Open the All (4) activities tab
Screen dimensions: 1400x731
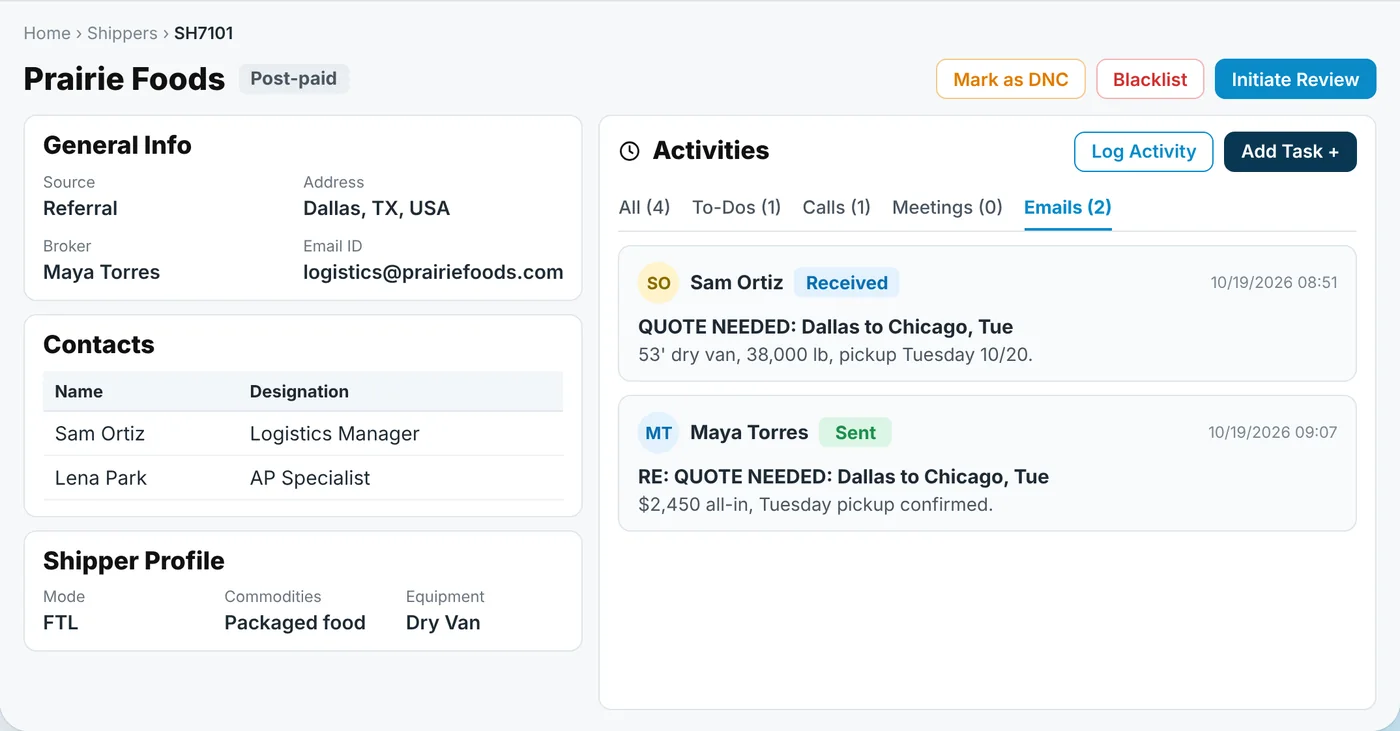644,207
